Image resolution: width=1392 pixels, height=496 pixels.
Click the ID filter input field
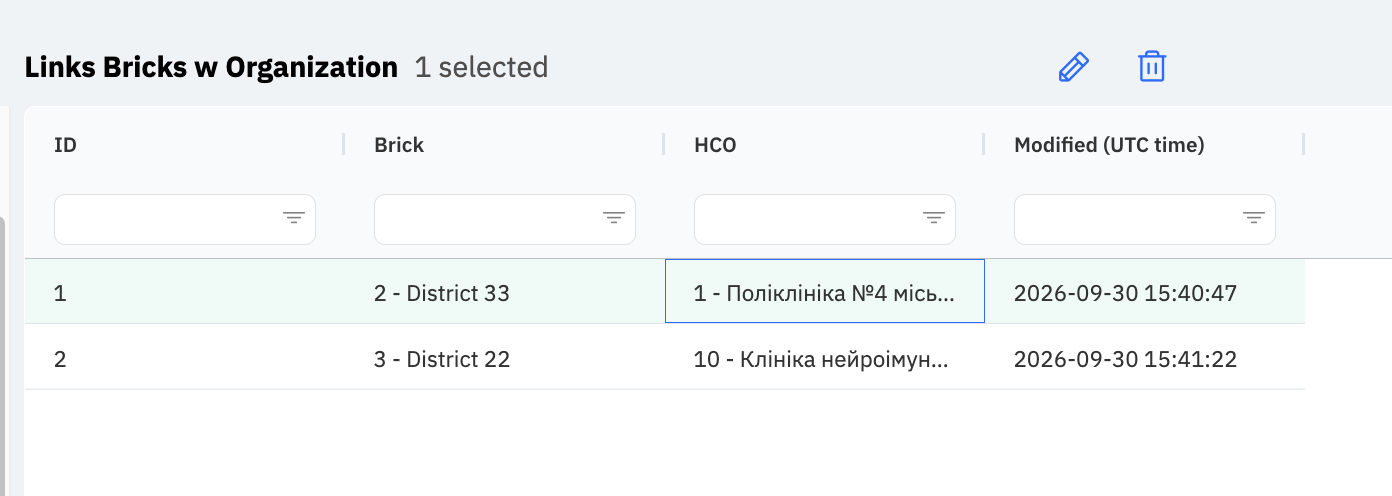[185, 219]
